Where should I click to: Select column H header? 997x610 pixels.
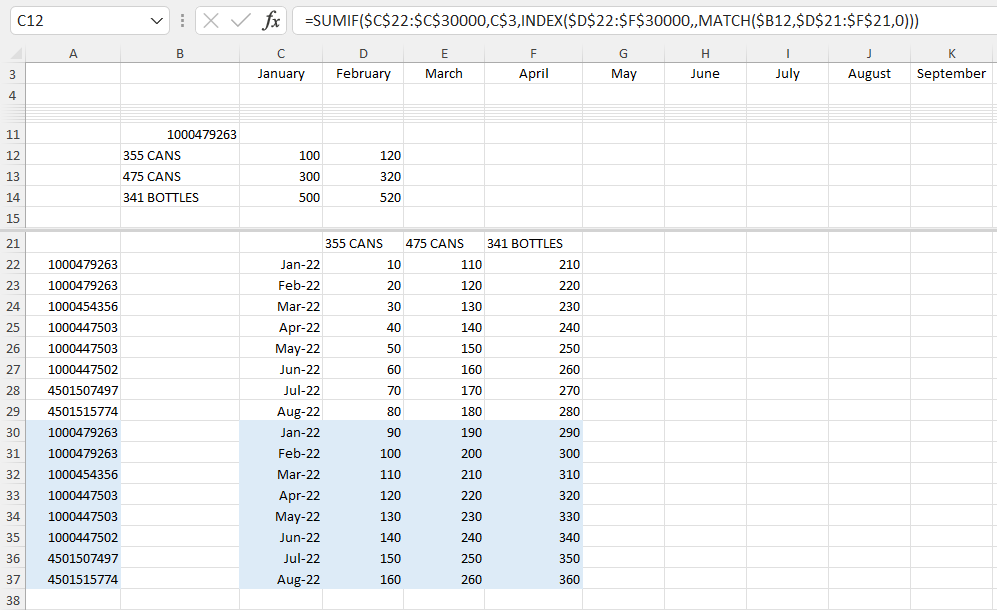pos(705,54)
